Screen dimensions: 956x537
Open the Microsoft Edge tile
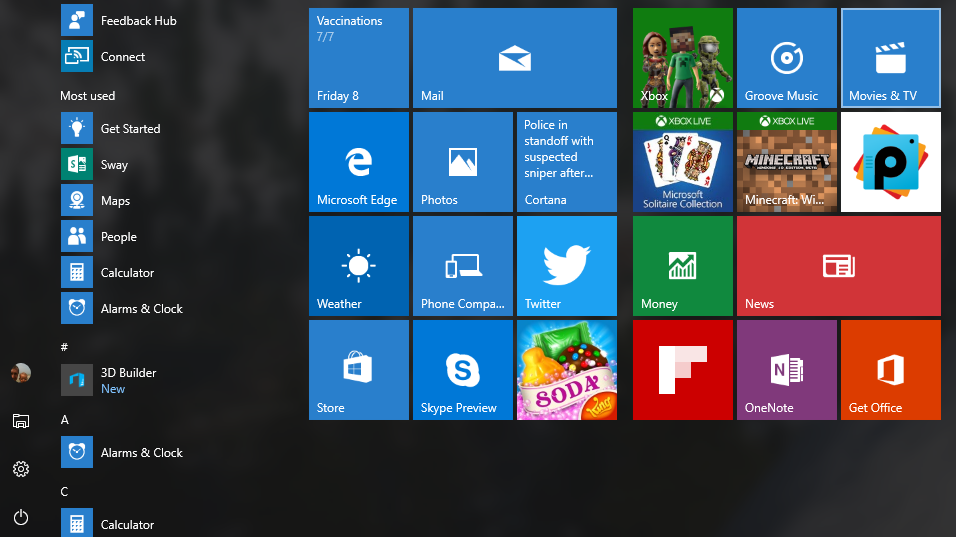click(358, 161)
